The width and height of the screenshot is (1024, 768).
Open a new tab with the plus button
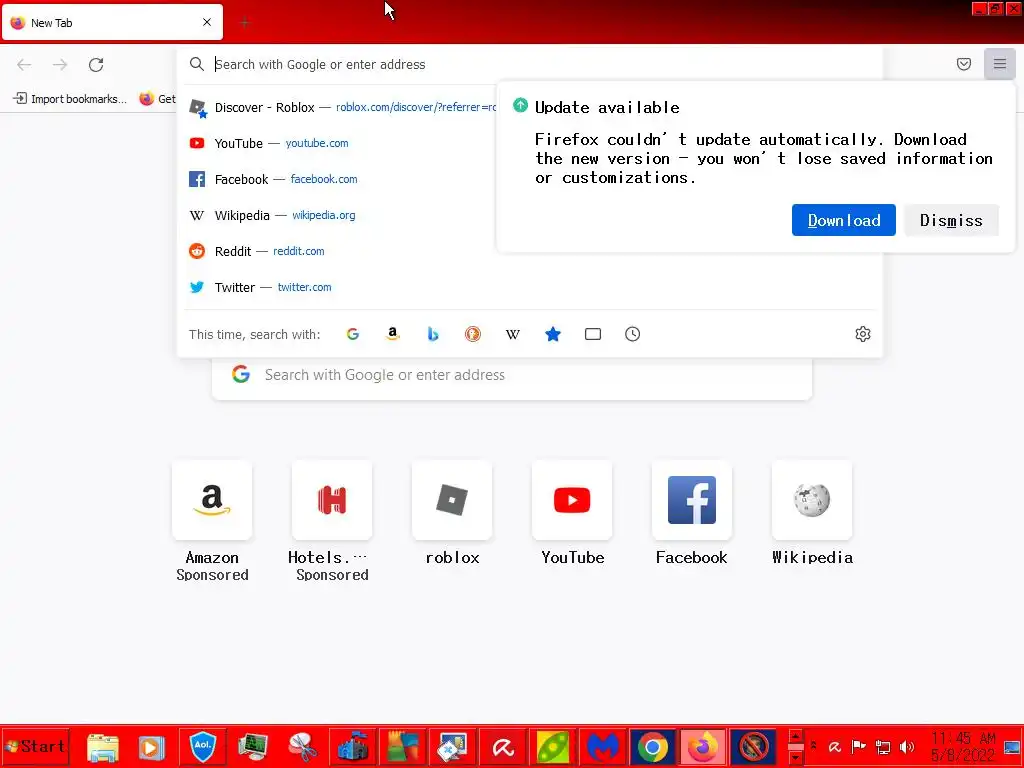coord(245,23)
